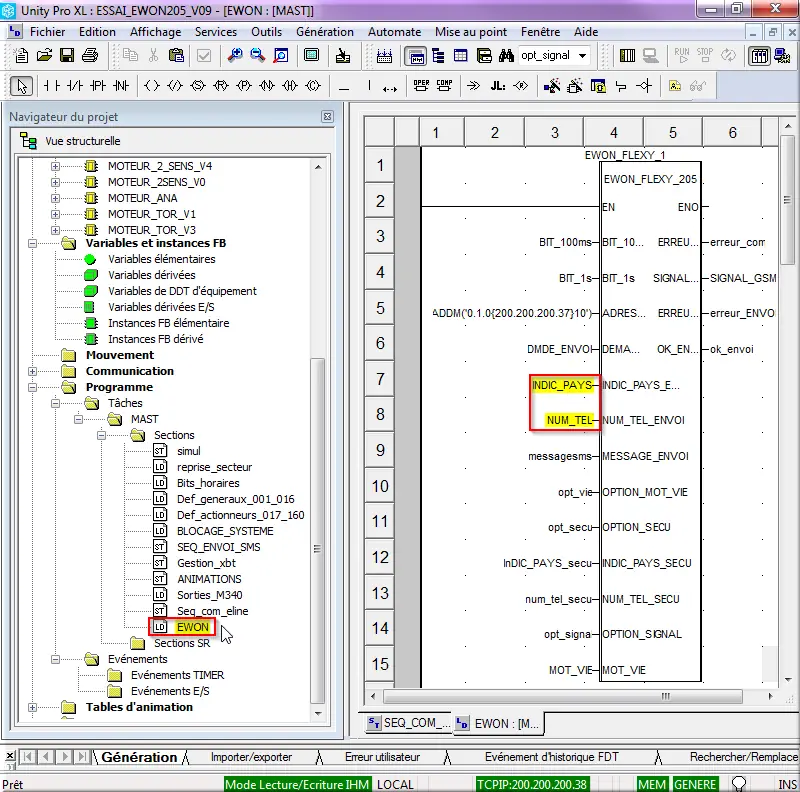This screenshot has height=792, width=800.
Task: Click the Paste clipboard icon
Action: pos(176,55)
